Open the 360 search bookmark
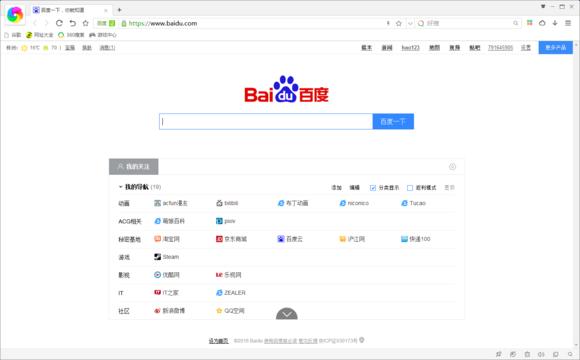 (x=71, y=35)
